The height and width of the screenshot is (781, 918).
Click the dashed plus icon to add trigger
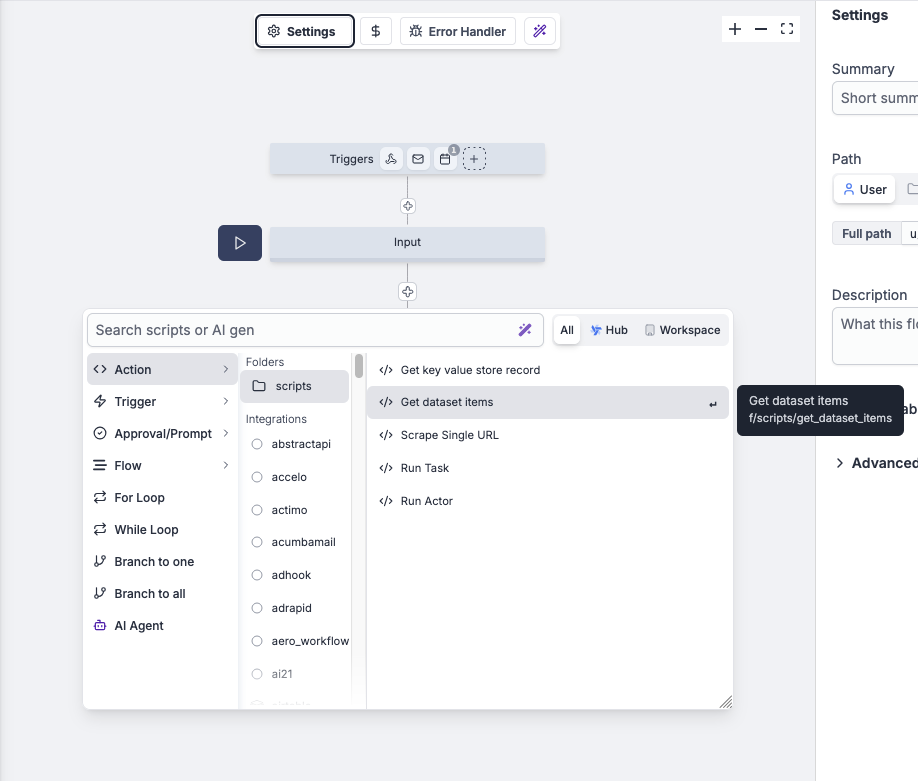click(475, 158)
